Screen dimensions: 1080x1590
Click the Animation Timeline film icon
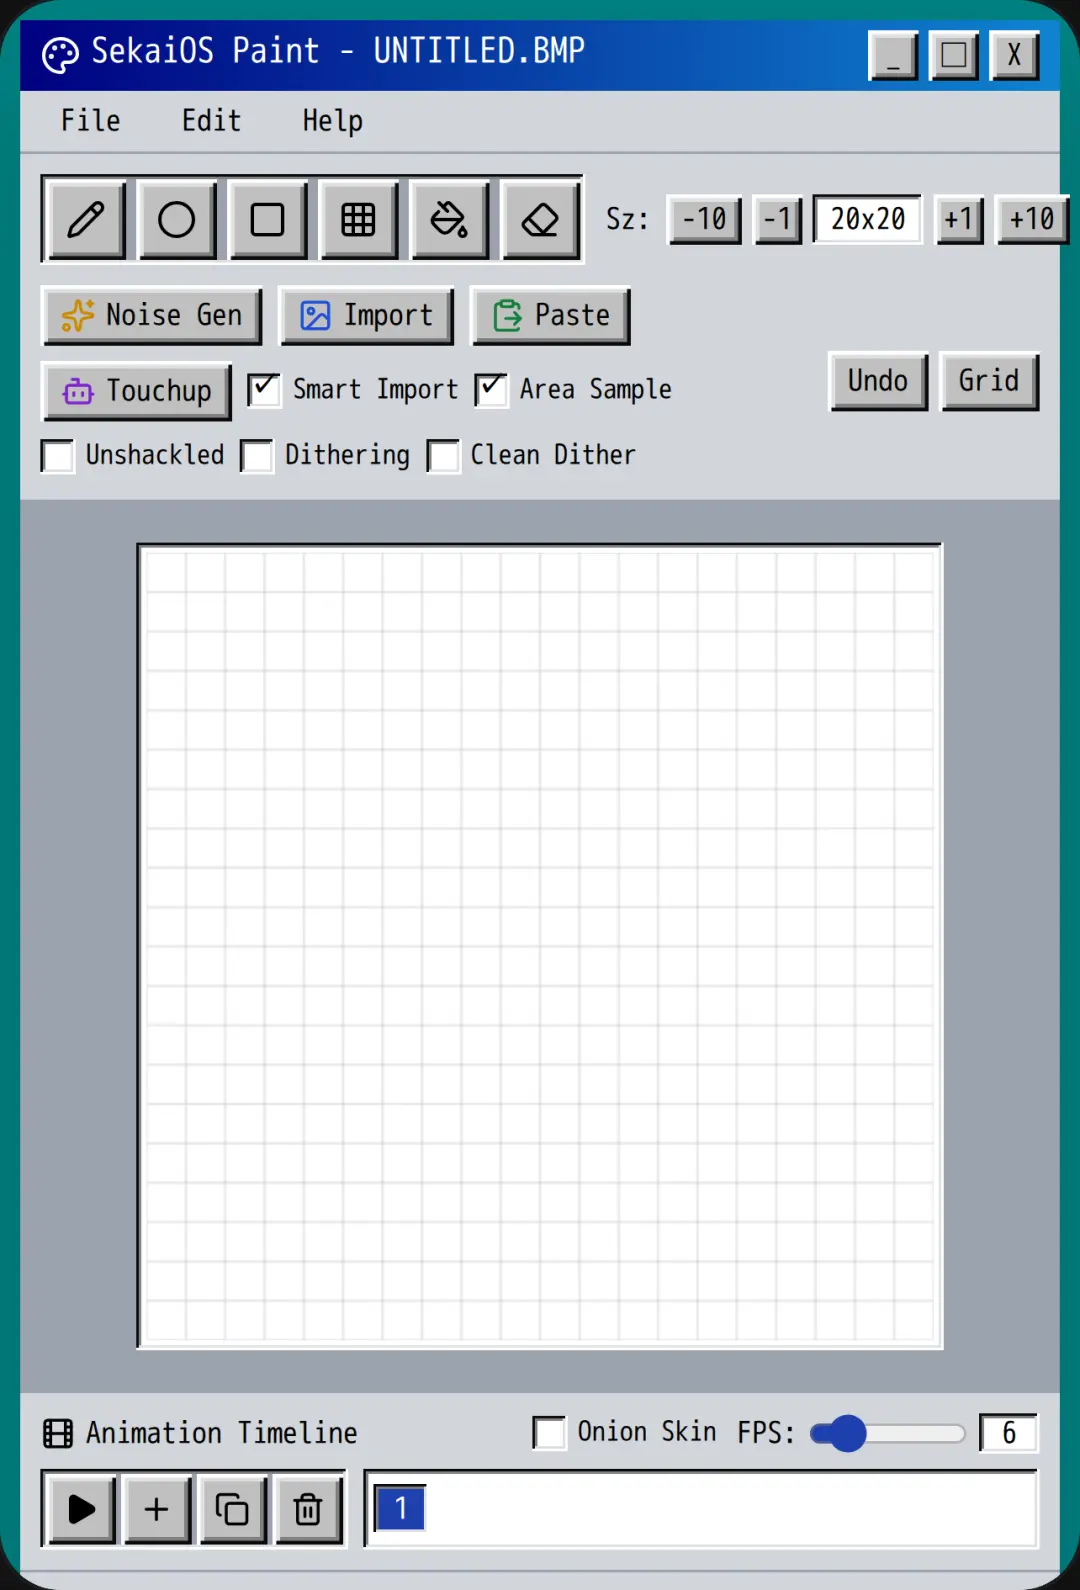point(58,1434)
